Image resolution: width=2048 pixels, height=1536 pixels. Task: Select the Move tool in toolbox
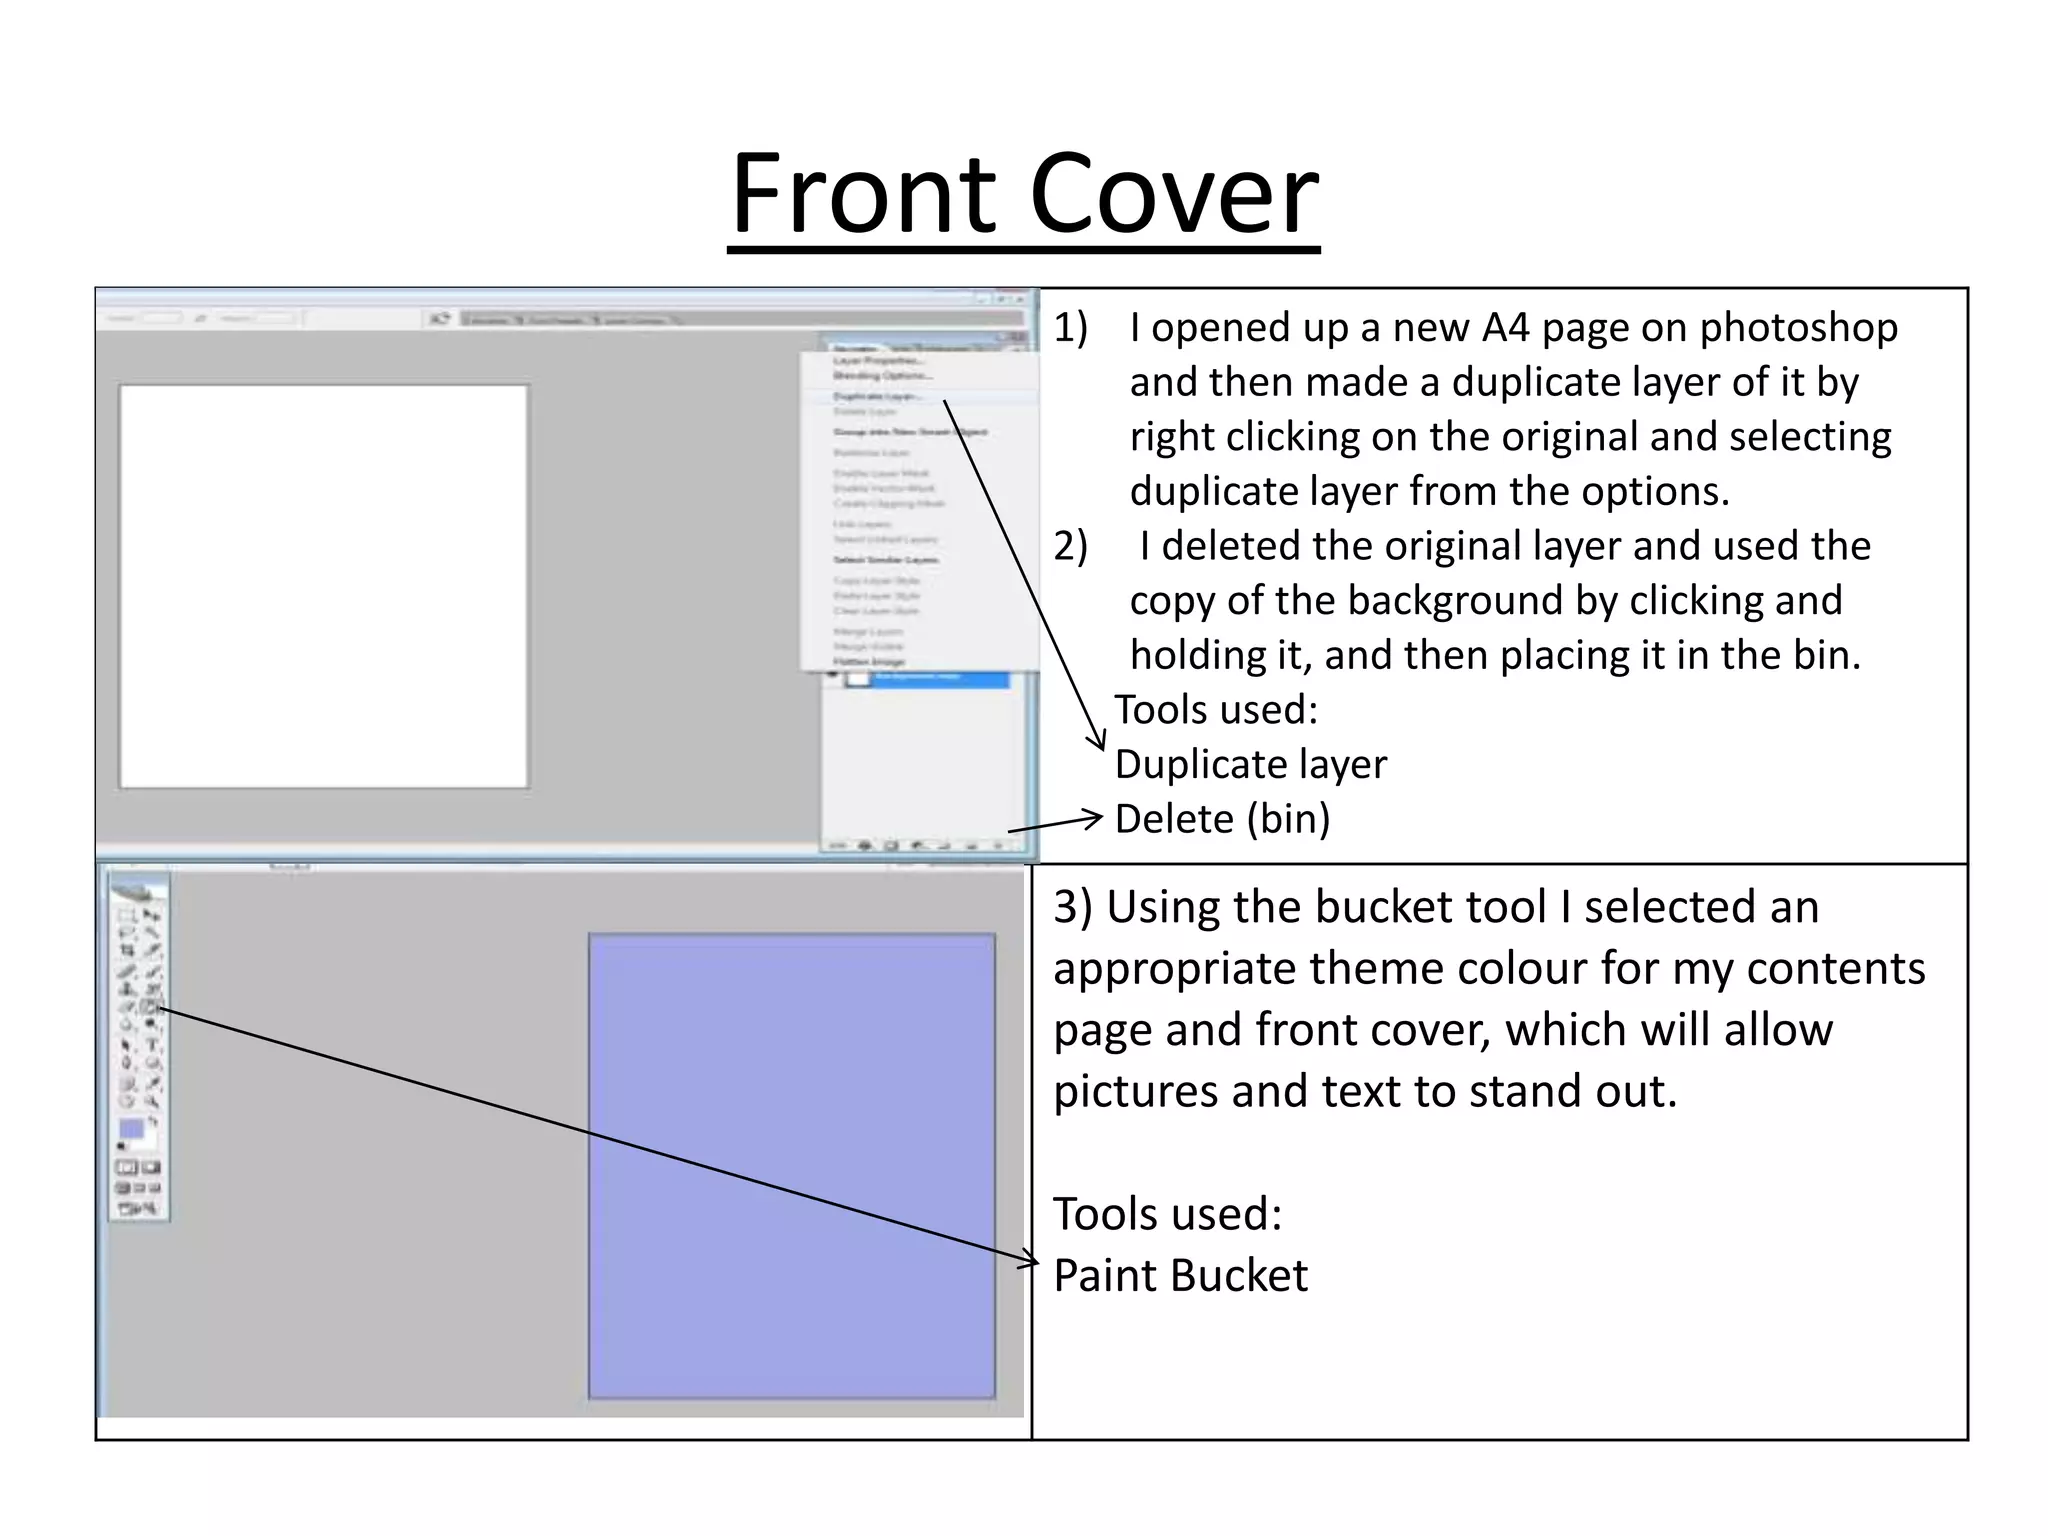click(x=150, y=914)
